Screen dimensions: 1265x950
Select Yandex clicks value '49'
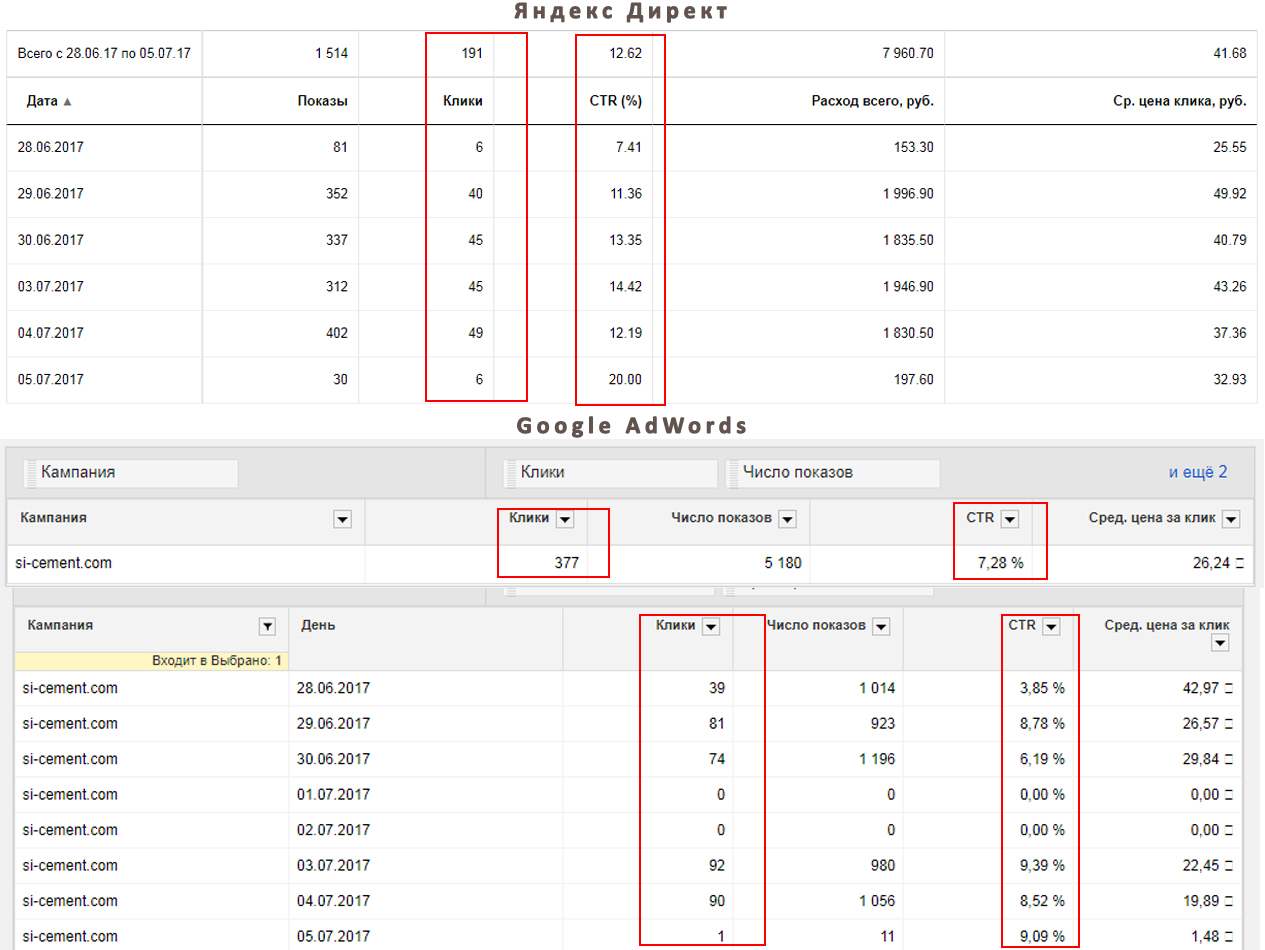tap(475, 333)
